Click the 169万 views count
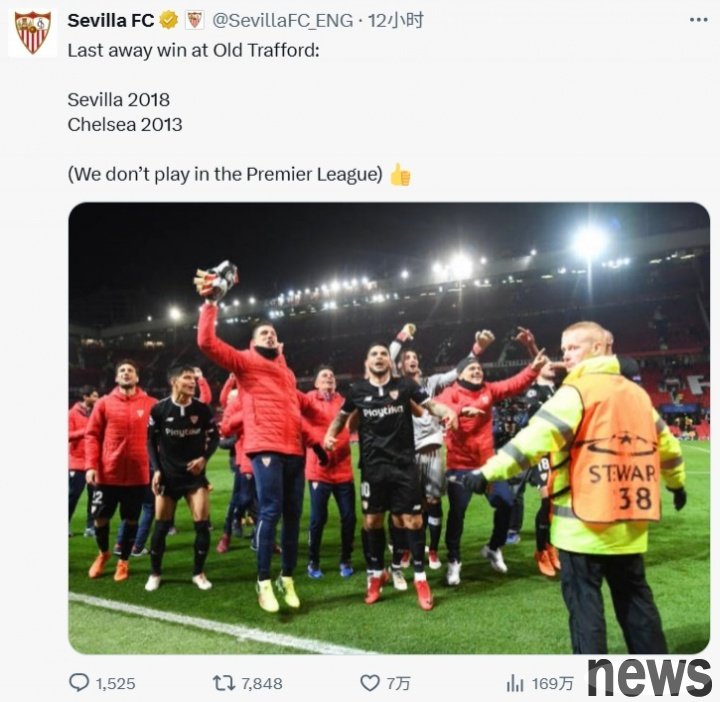 (x=552, y=684)
